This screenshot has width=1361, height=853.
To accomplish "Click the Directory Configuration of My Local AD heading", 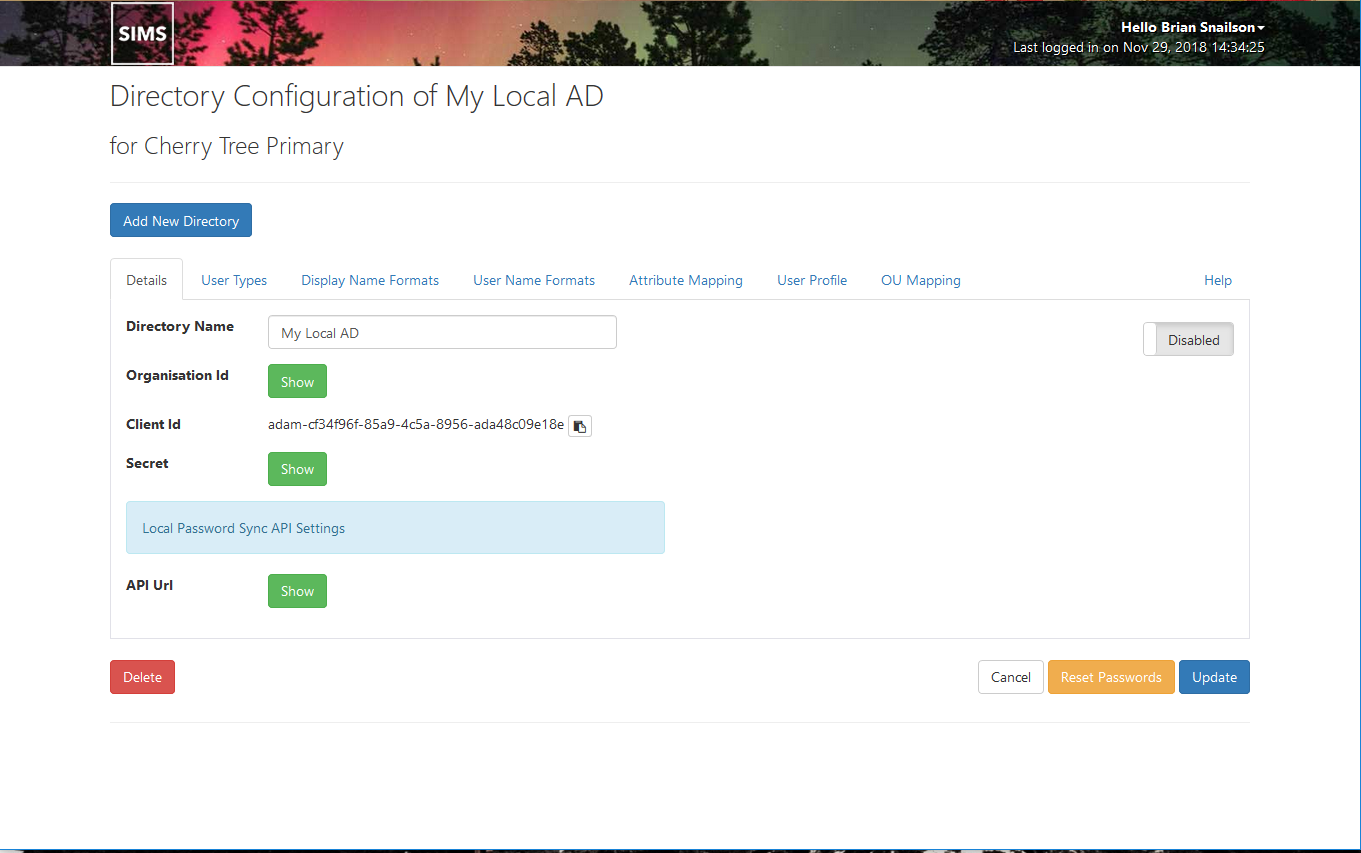I will click(x=357, y=97).
